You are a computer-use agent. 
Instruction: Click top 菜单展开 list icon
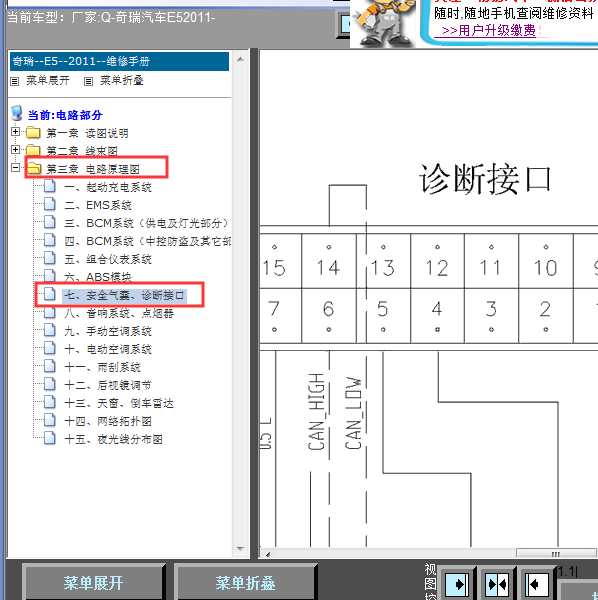[15, 81]
